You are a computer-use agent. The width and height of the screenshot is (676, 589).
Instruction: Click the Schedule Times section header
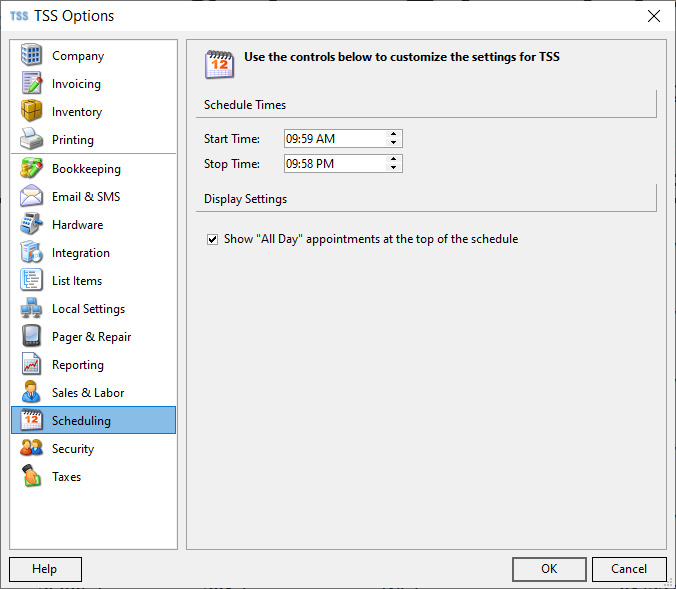[245, 105]
